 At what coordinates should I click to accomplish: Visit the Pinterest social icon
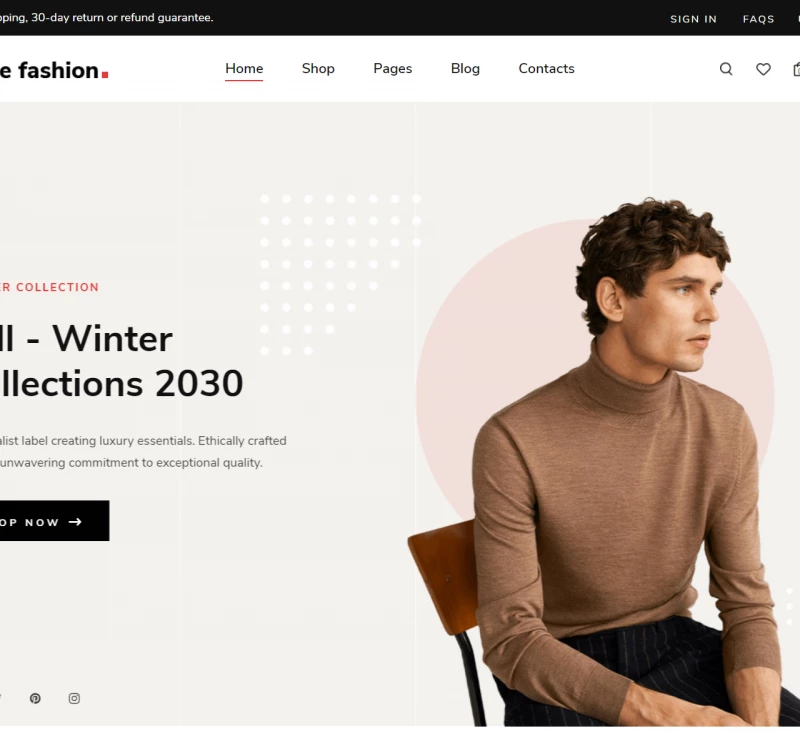(35, 698)
